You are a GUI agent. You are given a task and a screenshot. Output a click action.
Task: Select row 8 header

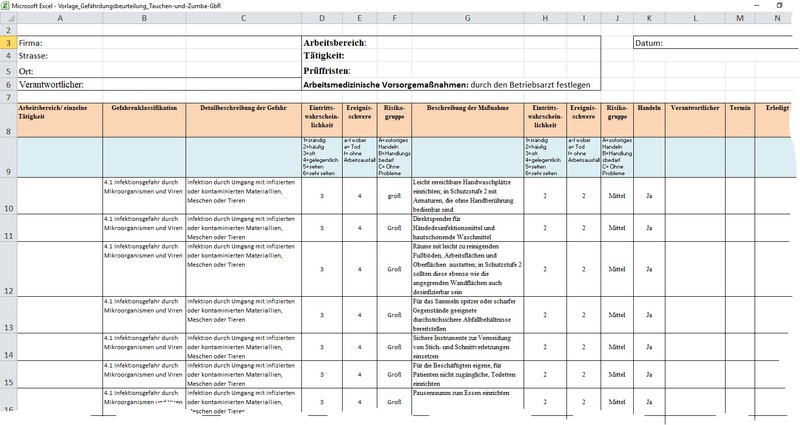pyautogui.click(x=7, y=131)
